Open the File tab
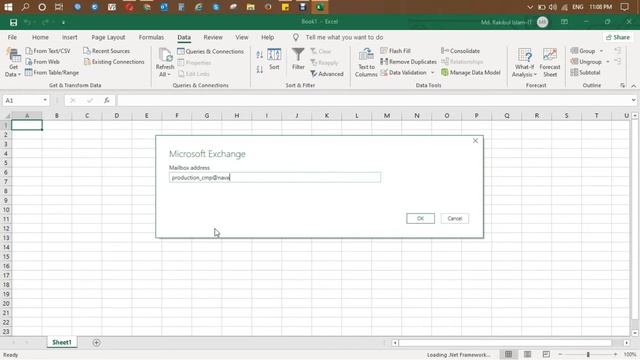Viewport: 640px width, 360px height. click(x=12, y=37)
